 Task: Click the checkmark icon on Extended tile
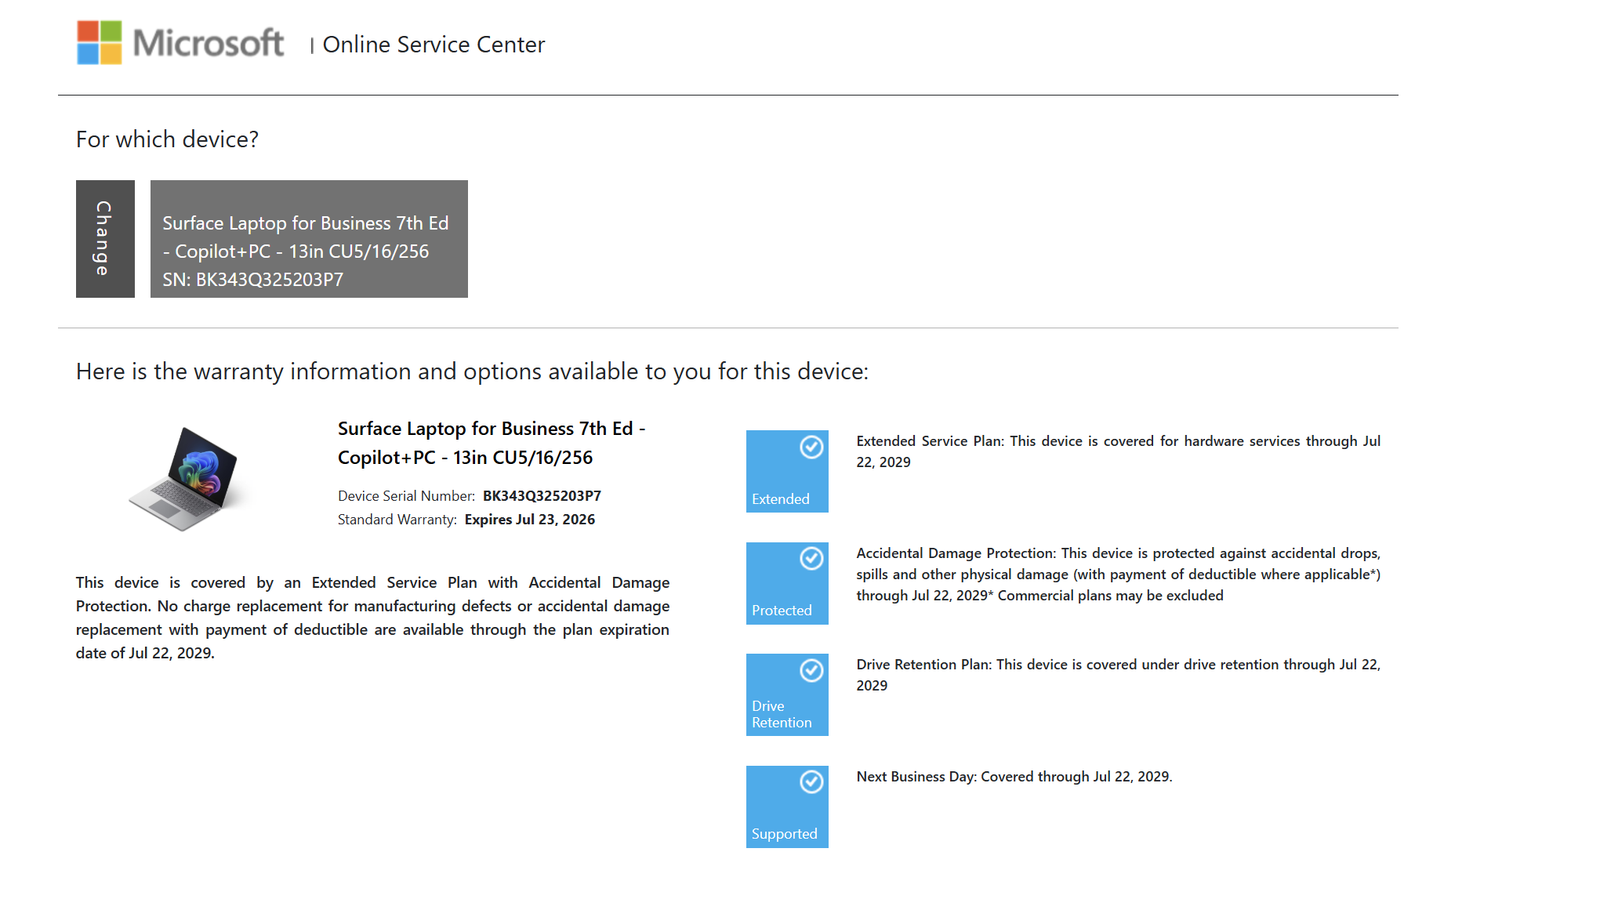tap(811, 447)
